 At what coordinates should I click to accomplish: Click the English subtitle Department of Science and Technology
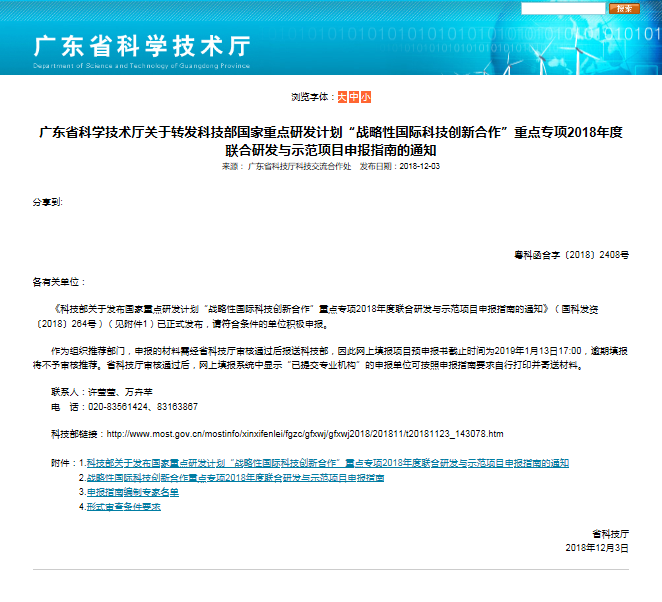click(141, 66)
